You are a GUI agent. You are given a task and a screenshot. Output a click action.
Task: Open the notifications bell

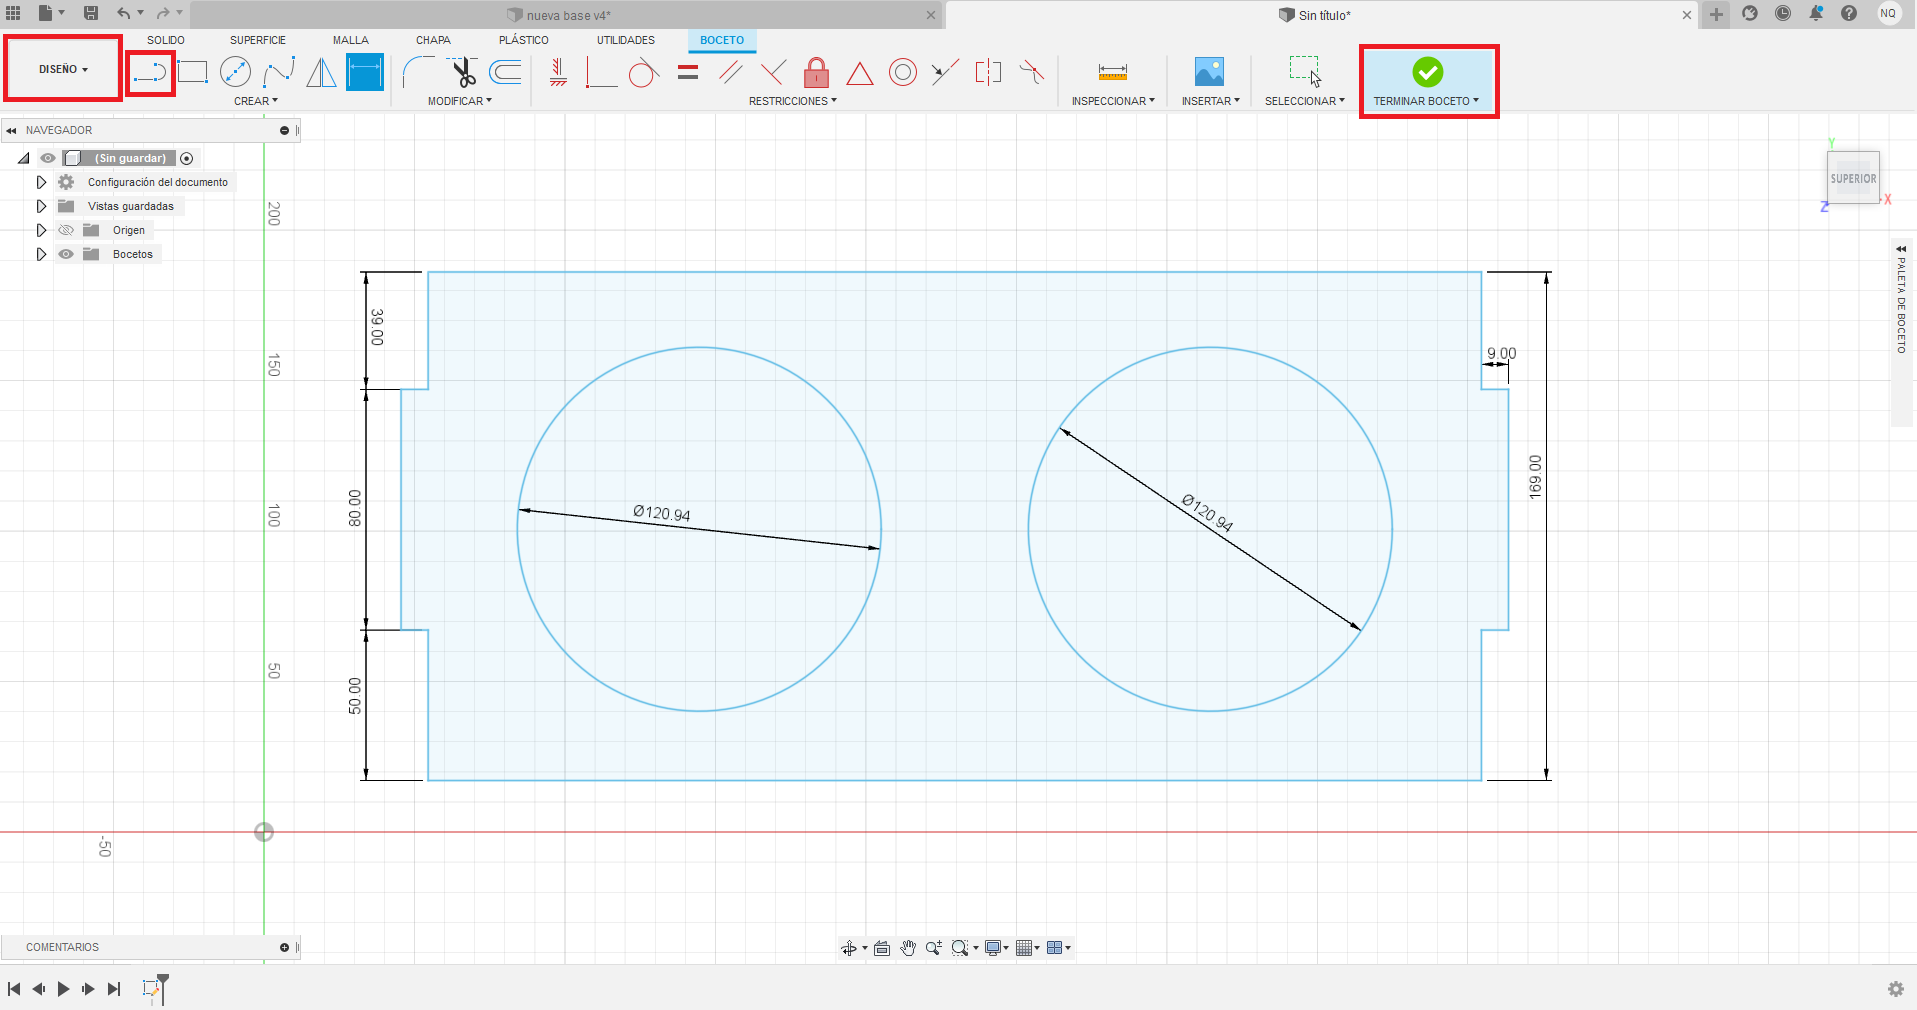click(x=1816, y=14)
